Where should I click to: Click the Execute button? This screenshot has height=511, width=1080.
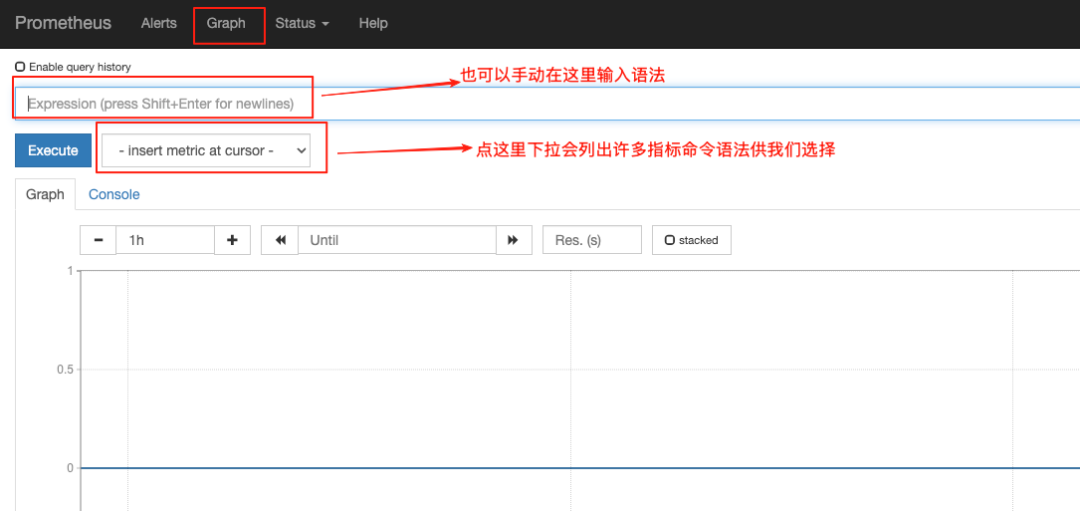tap(53, 151)
